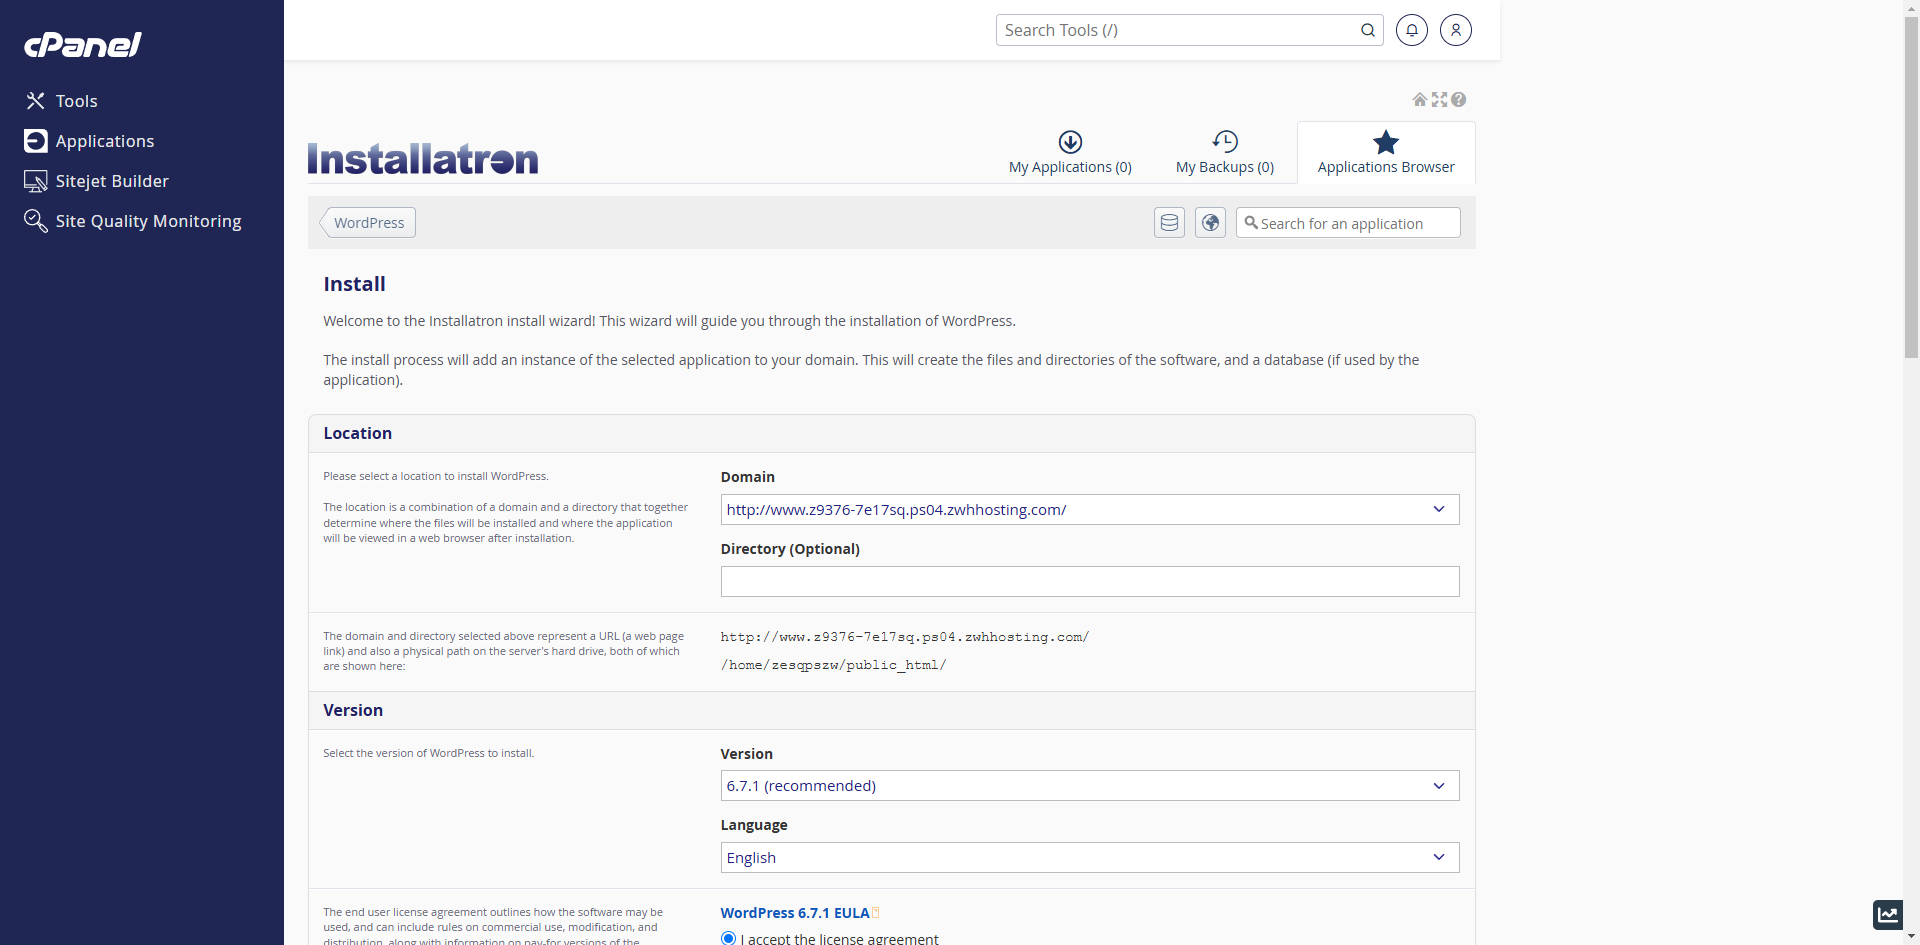
Task: Open the Domain dropdown
Action: tap(1090, 510)
